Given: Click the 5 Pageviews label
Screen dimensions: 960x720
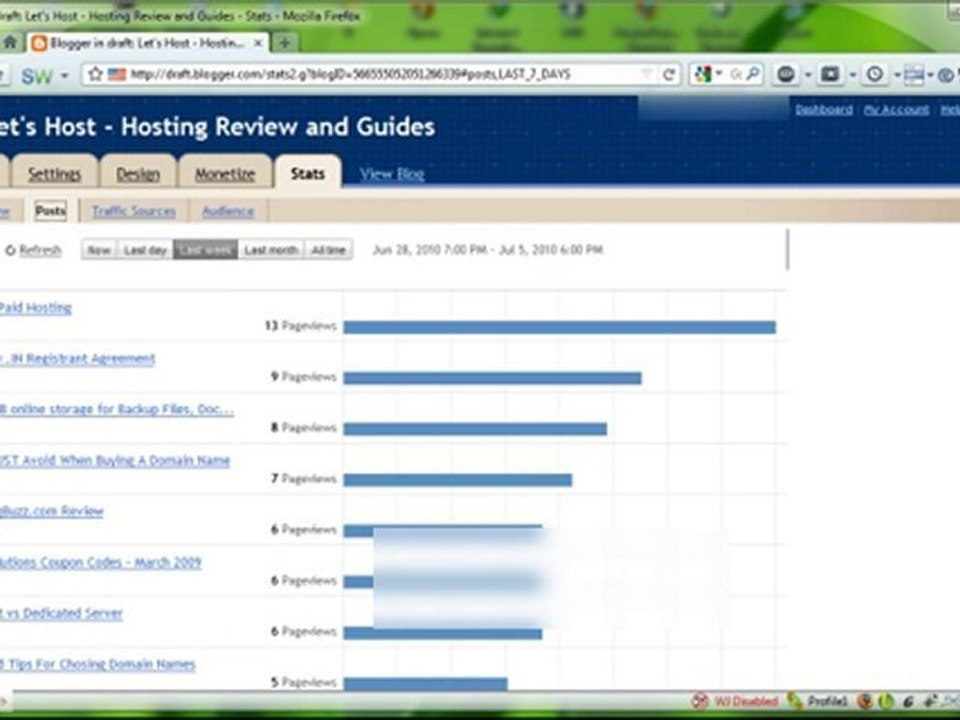Looking at the screenshot, I should [304, 682].
